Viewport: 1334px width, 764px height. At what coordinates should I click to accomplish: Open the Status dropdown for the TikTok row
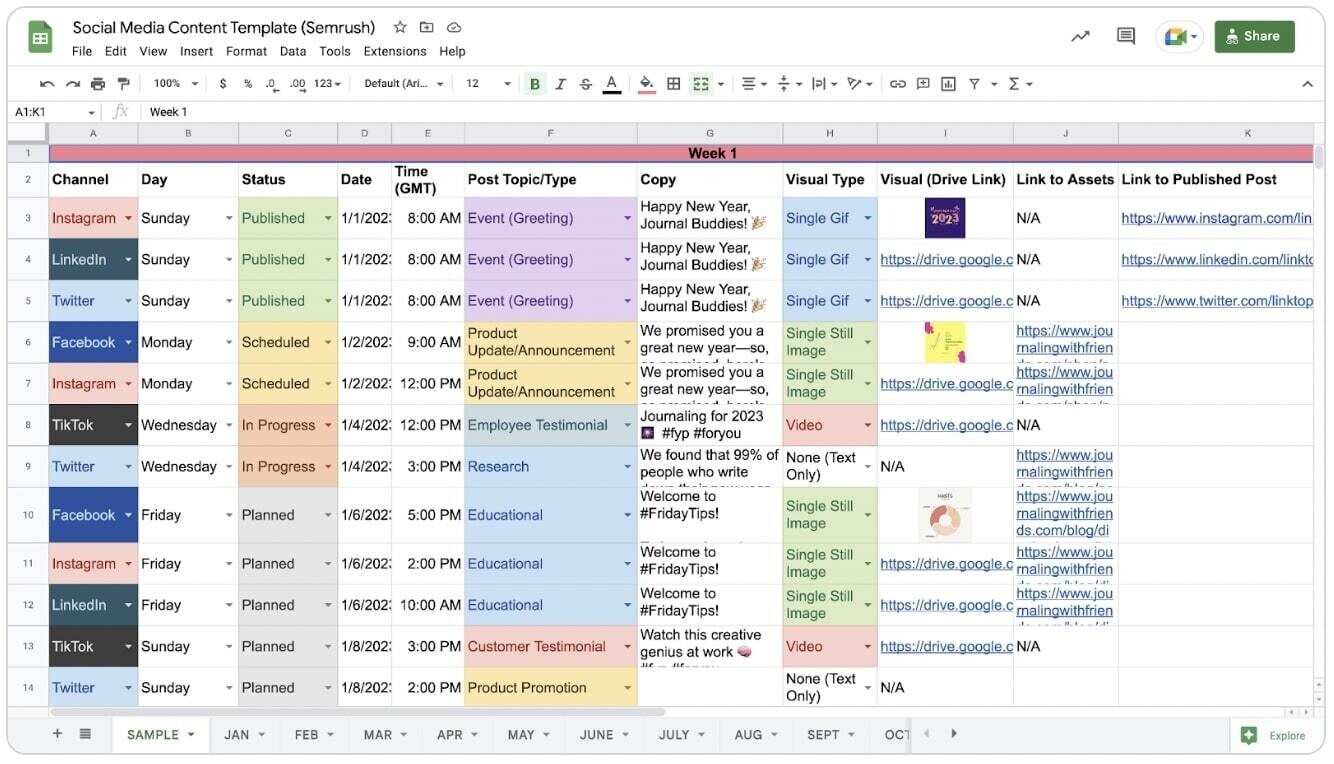point(328,425)
